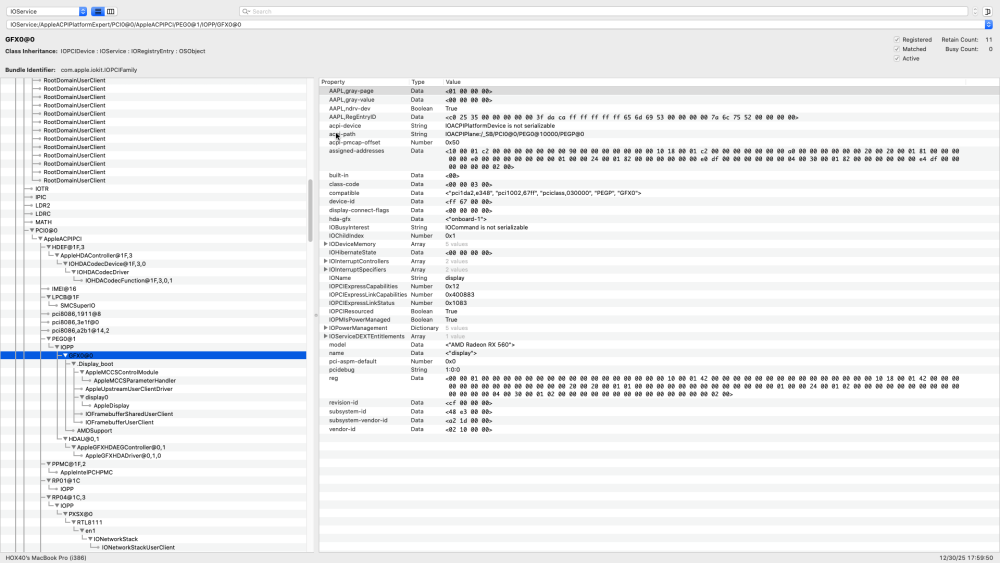The width and height of the screenshot is (1000, 563).
Task: Expand the IOInterruptControllers property array
Action: [325, 261]
